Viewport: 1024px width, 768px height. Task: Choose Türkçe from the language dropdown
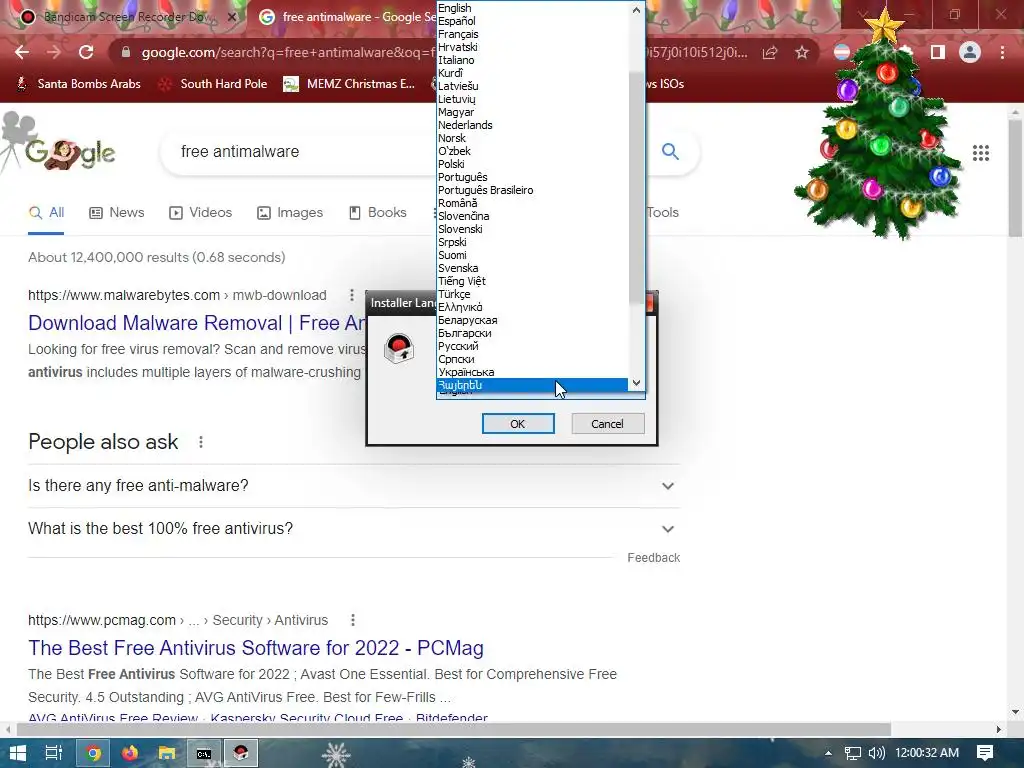click(x=533, y=294)
